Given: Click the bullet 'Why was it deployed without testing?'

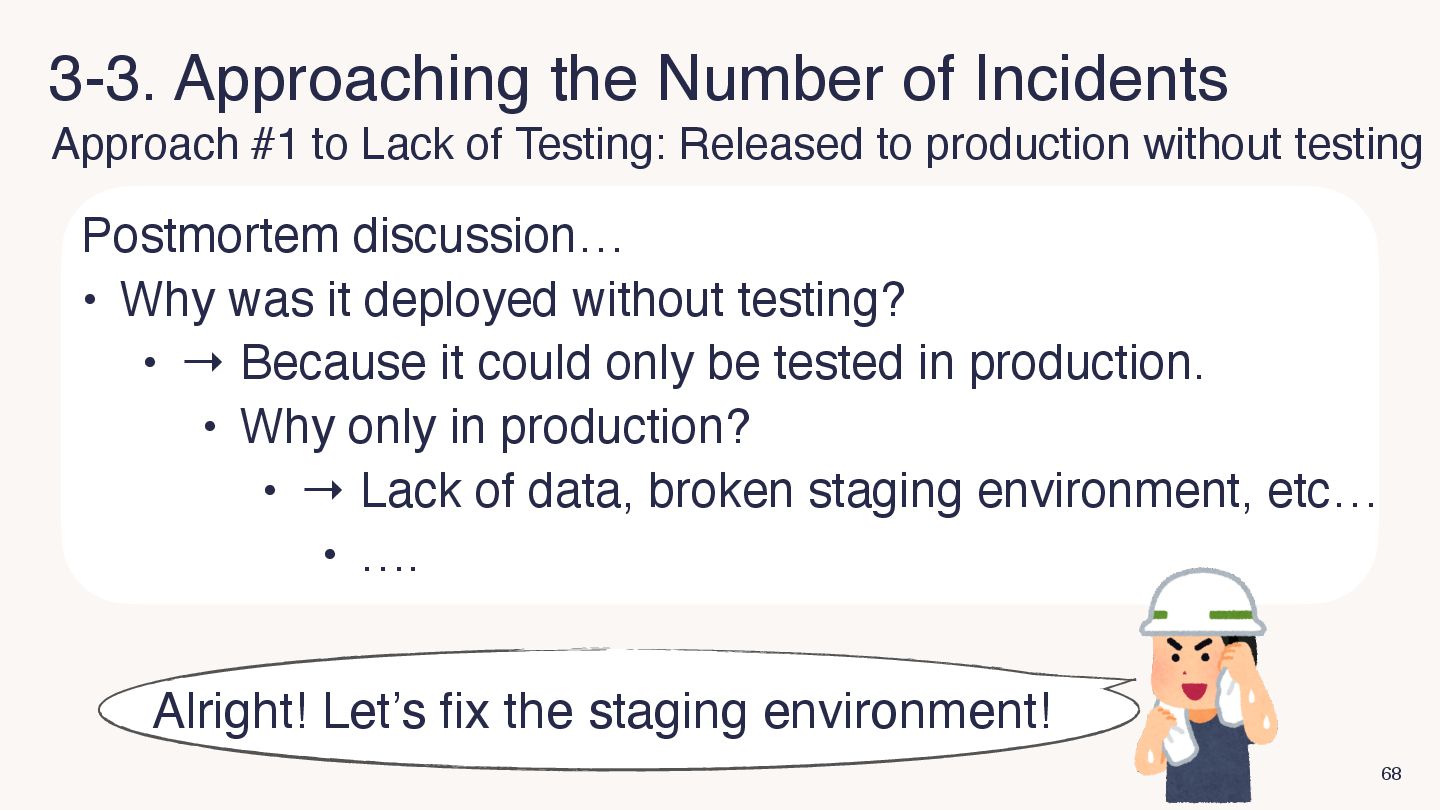Looking at the screenshot, I should 512,299.
